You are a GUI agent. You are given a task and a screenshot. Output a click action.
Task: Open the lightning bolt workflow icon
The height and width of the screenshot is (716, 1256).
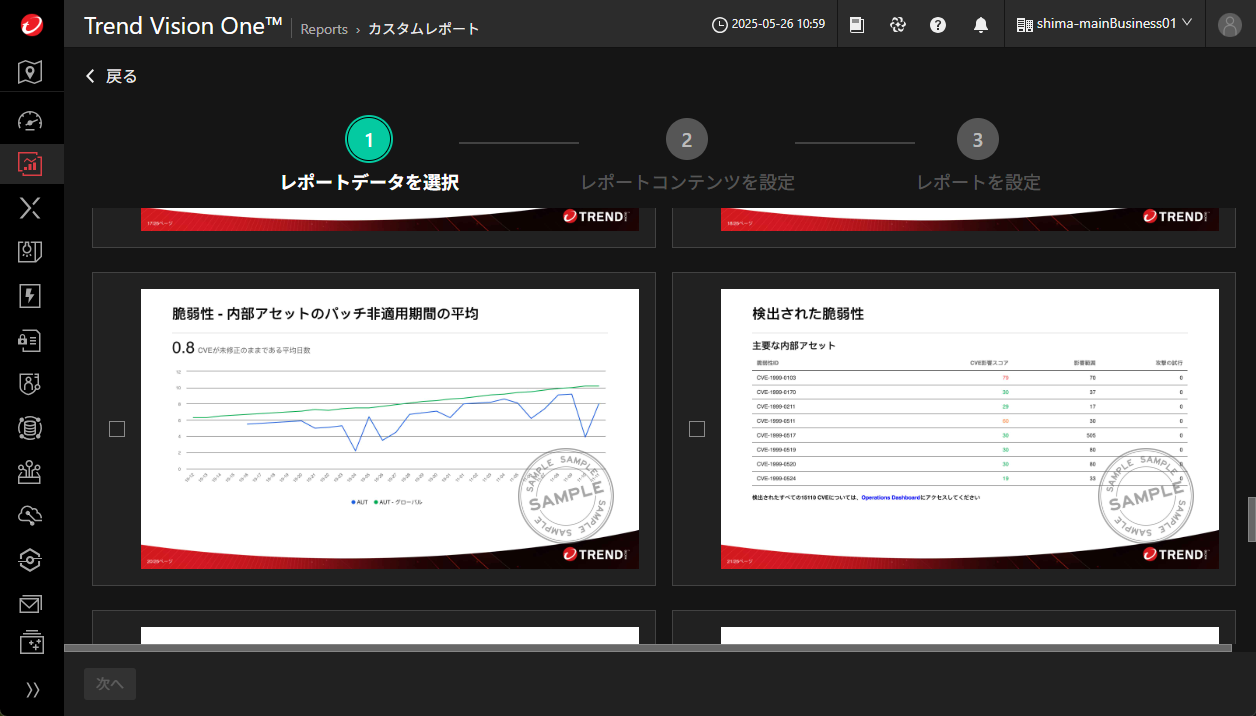[31, 296]
